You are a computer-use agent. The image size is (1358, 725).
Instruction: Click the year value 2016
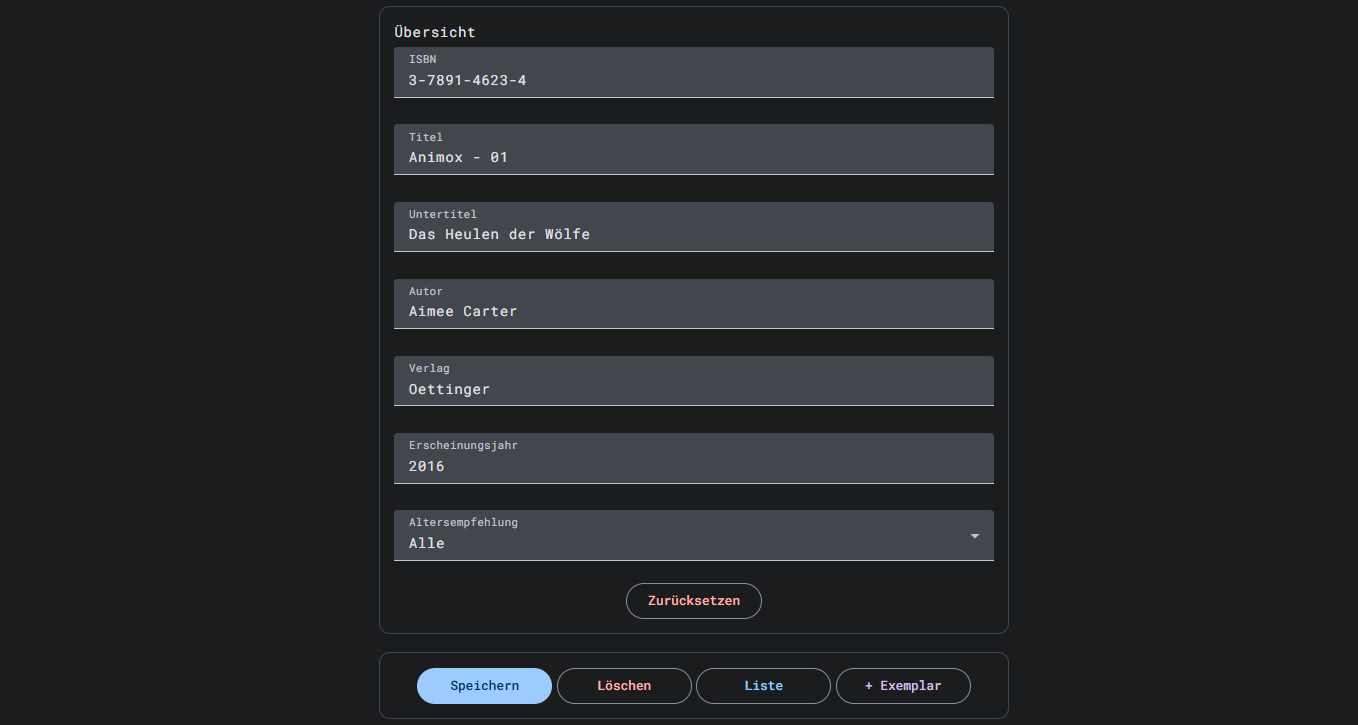click(426, 466)
